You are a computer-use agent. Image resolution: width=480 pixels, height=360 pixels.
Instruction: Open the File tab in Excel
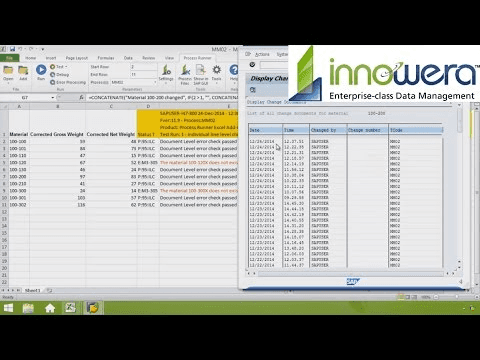point(10,58)
